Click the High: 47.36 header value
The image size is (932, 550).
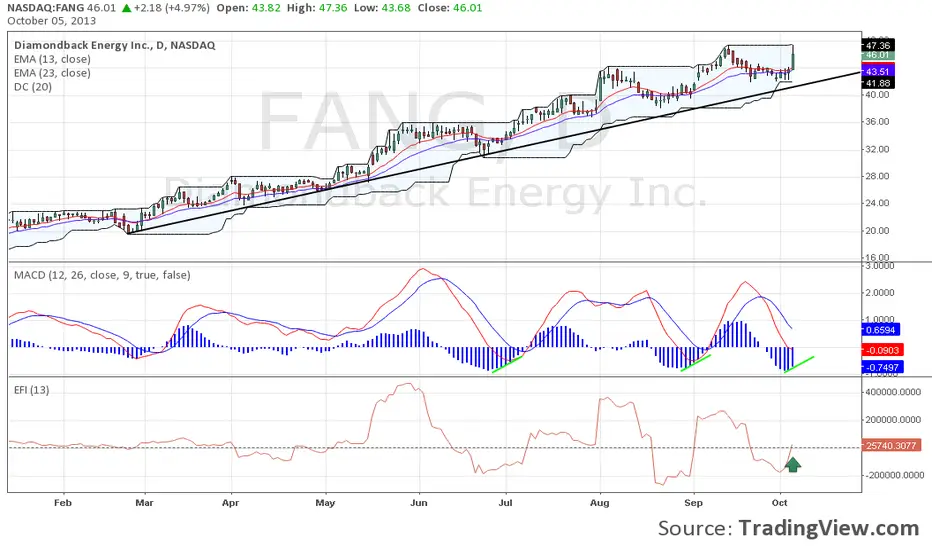pyautogui.click(x=317, y=8)
